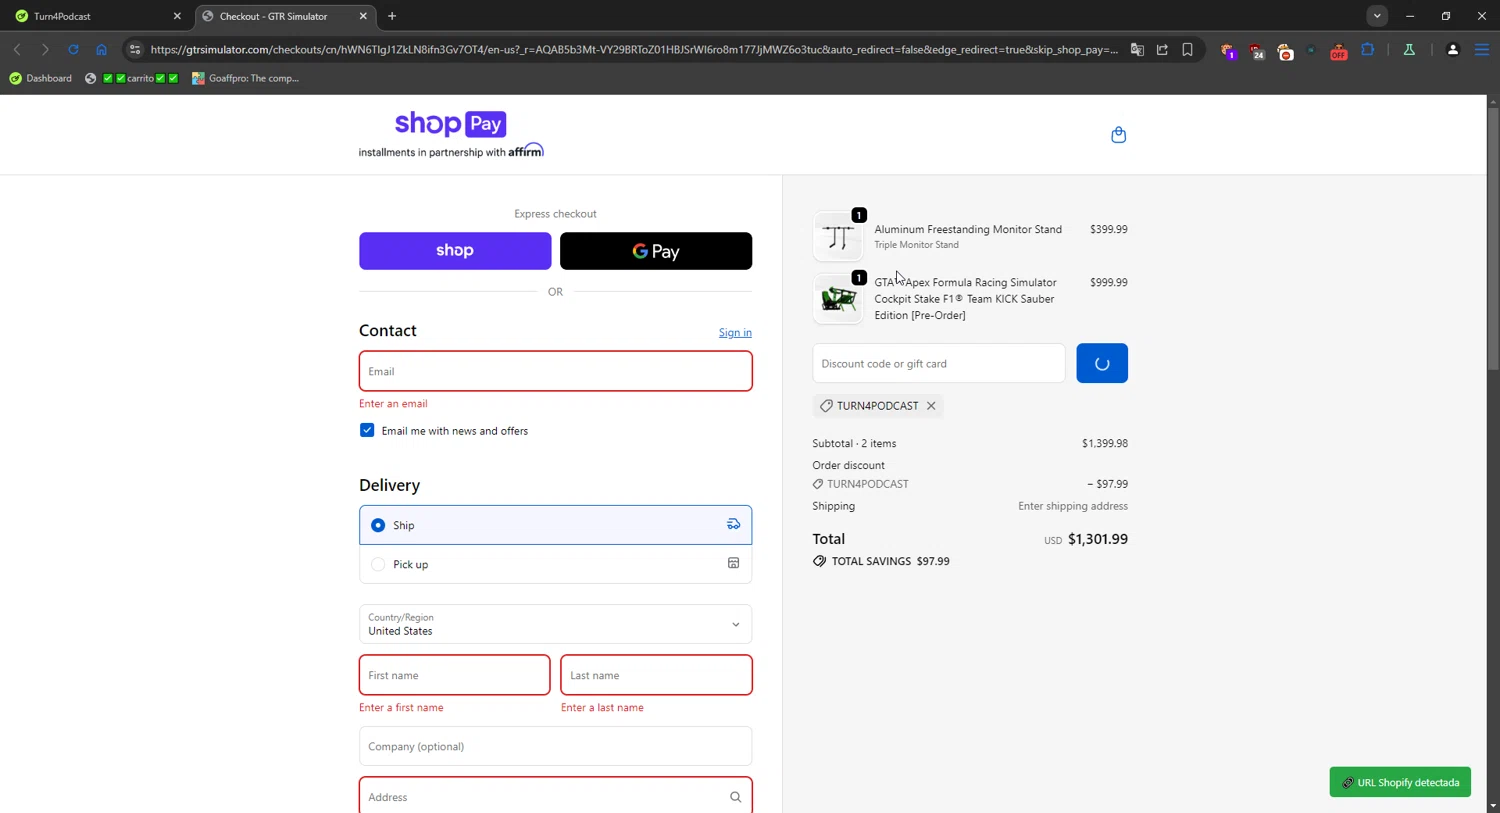Close the Turn4Podcast tab
This screenshot has height=813, width=1500.
pyautogui.click(x=177, y=16)
